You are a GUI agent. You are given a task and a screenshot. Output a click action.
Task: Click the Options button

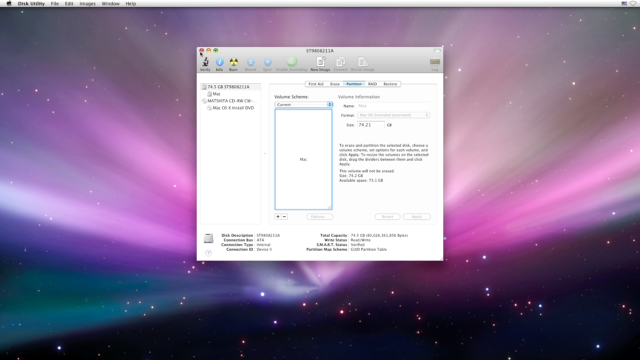[x=319, y=217]
